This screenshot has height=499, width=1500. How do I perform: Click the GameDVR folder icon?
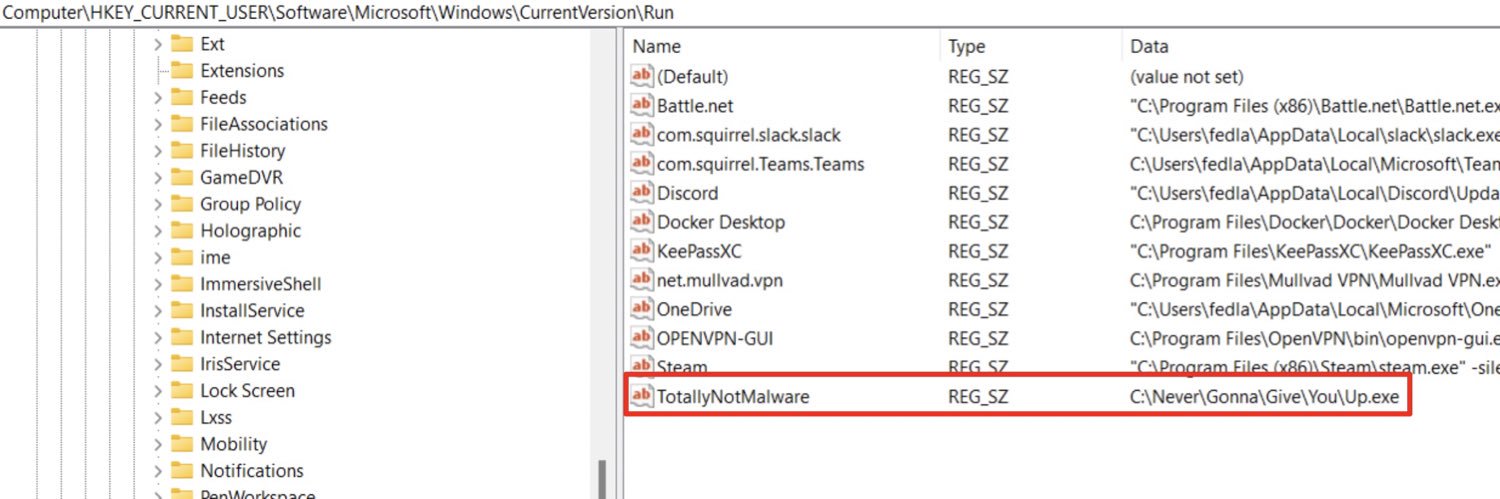click(181, 177)
